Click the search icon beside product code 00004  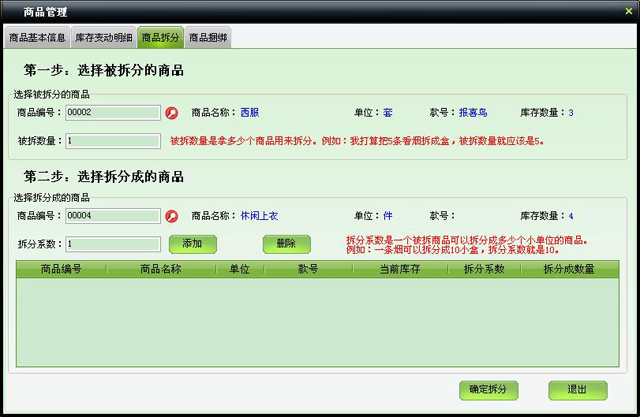171,216
